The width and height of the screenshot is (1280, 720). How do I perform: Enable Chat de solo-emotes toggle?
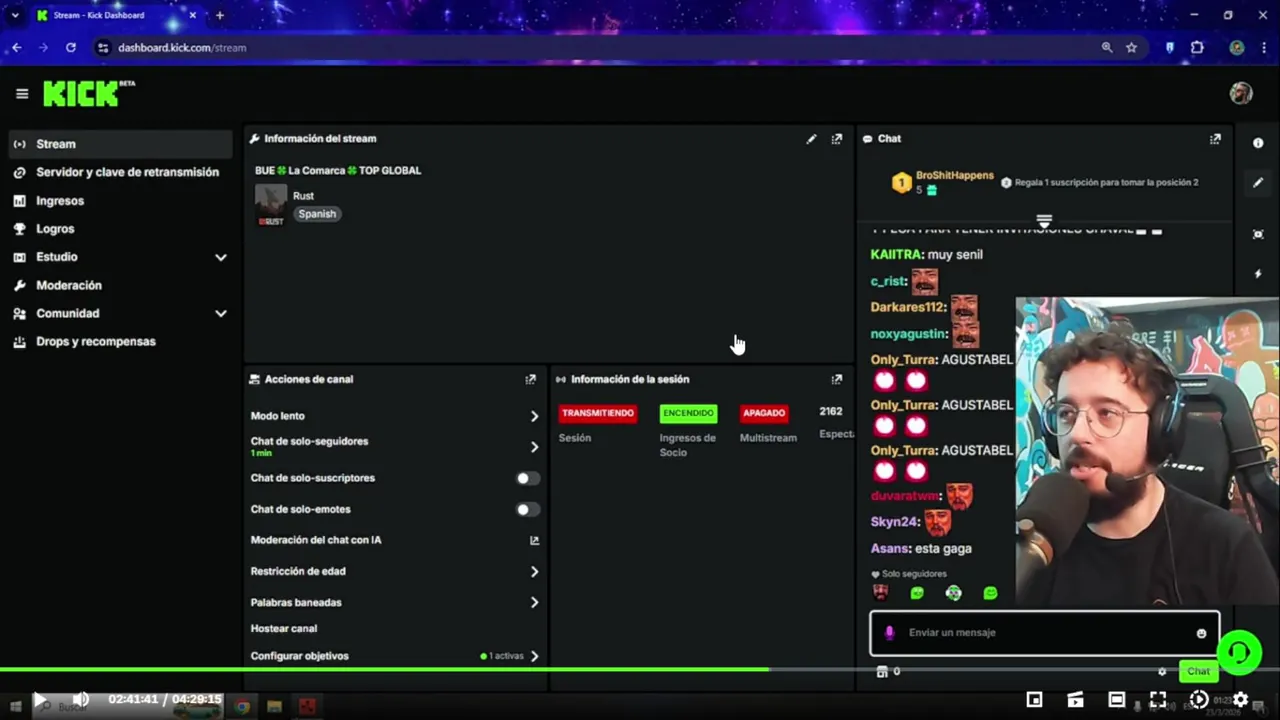[527, 509]
